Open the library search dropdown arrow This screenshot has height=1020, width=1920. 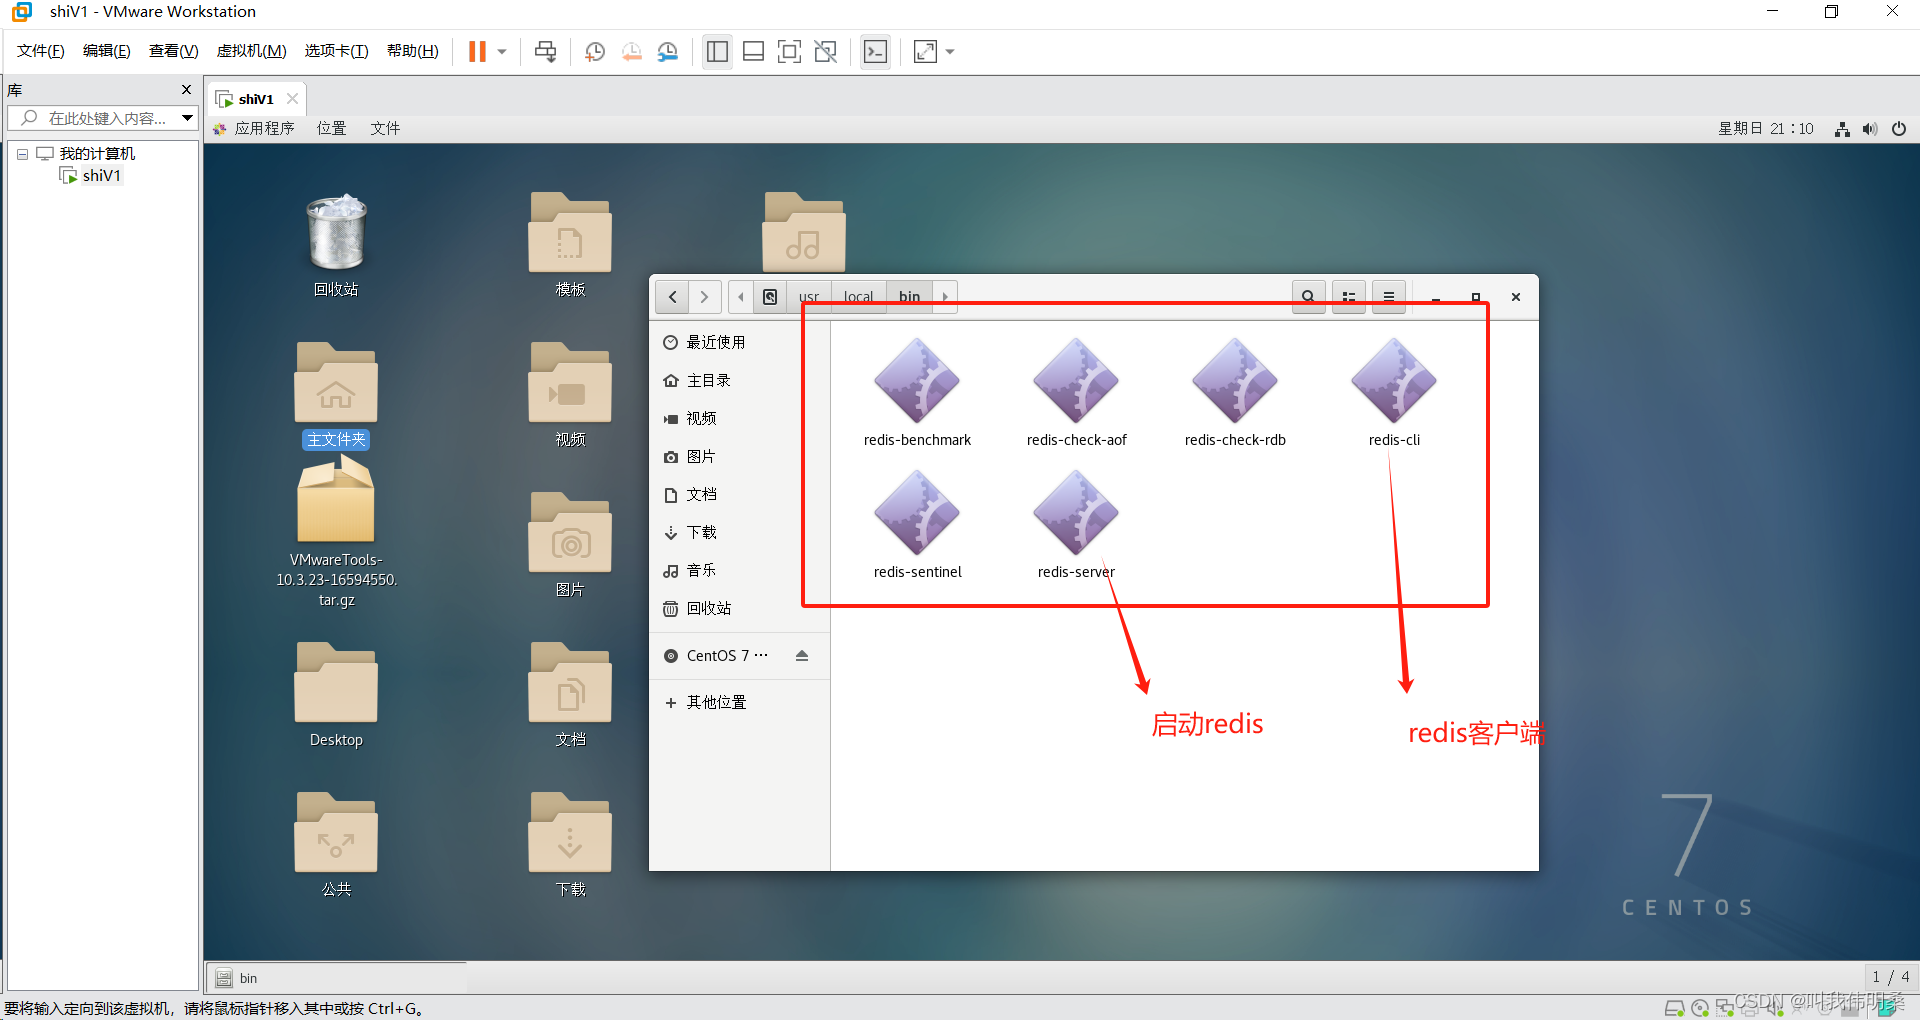187,118
